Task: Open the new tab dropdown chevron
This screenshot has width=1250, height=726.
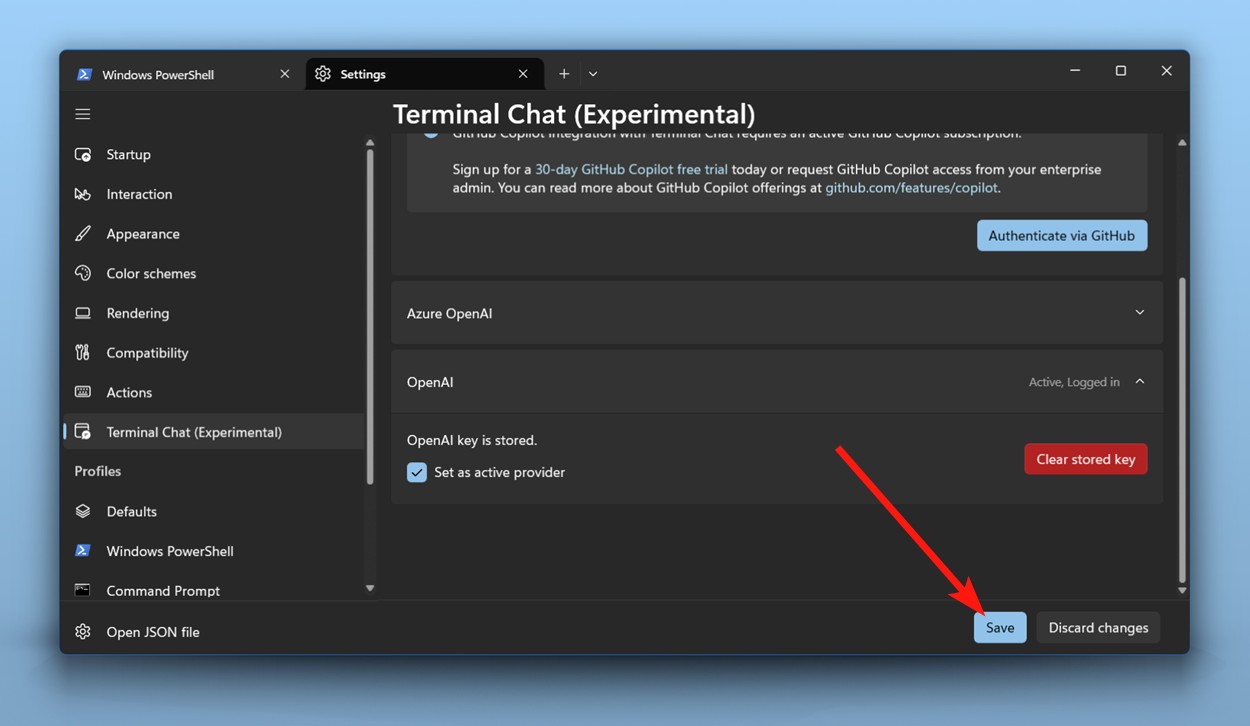Action: (x=592, y=73)
